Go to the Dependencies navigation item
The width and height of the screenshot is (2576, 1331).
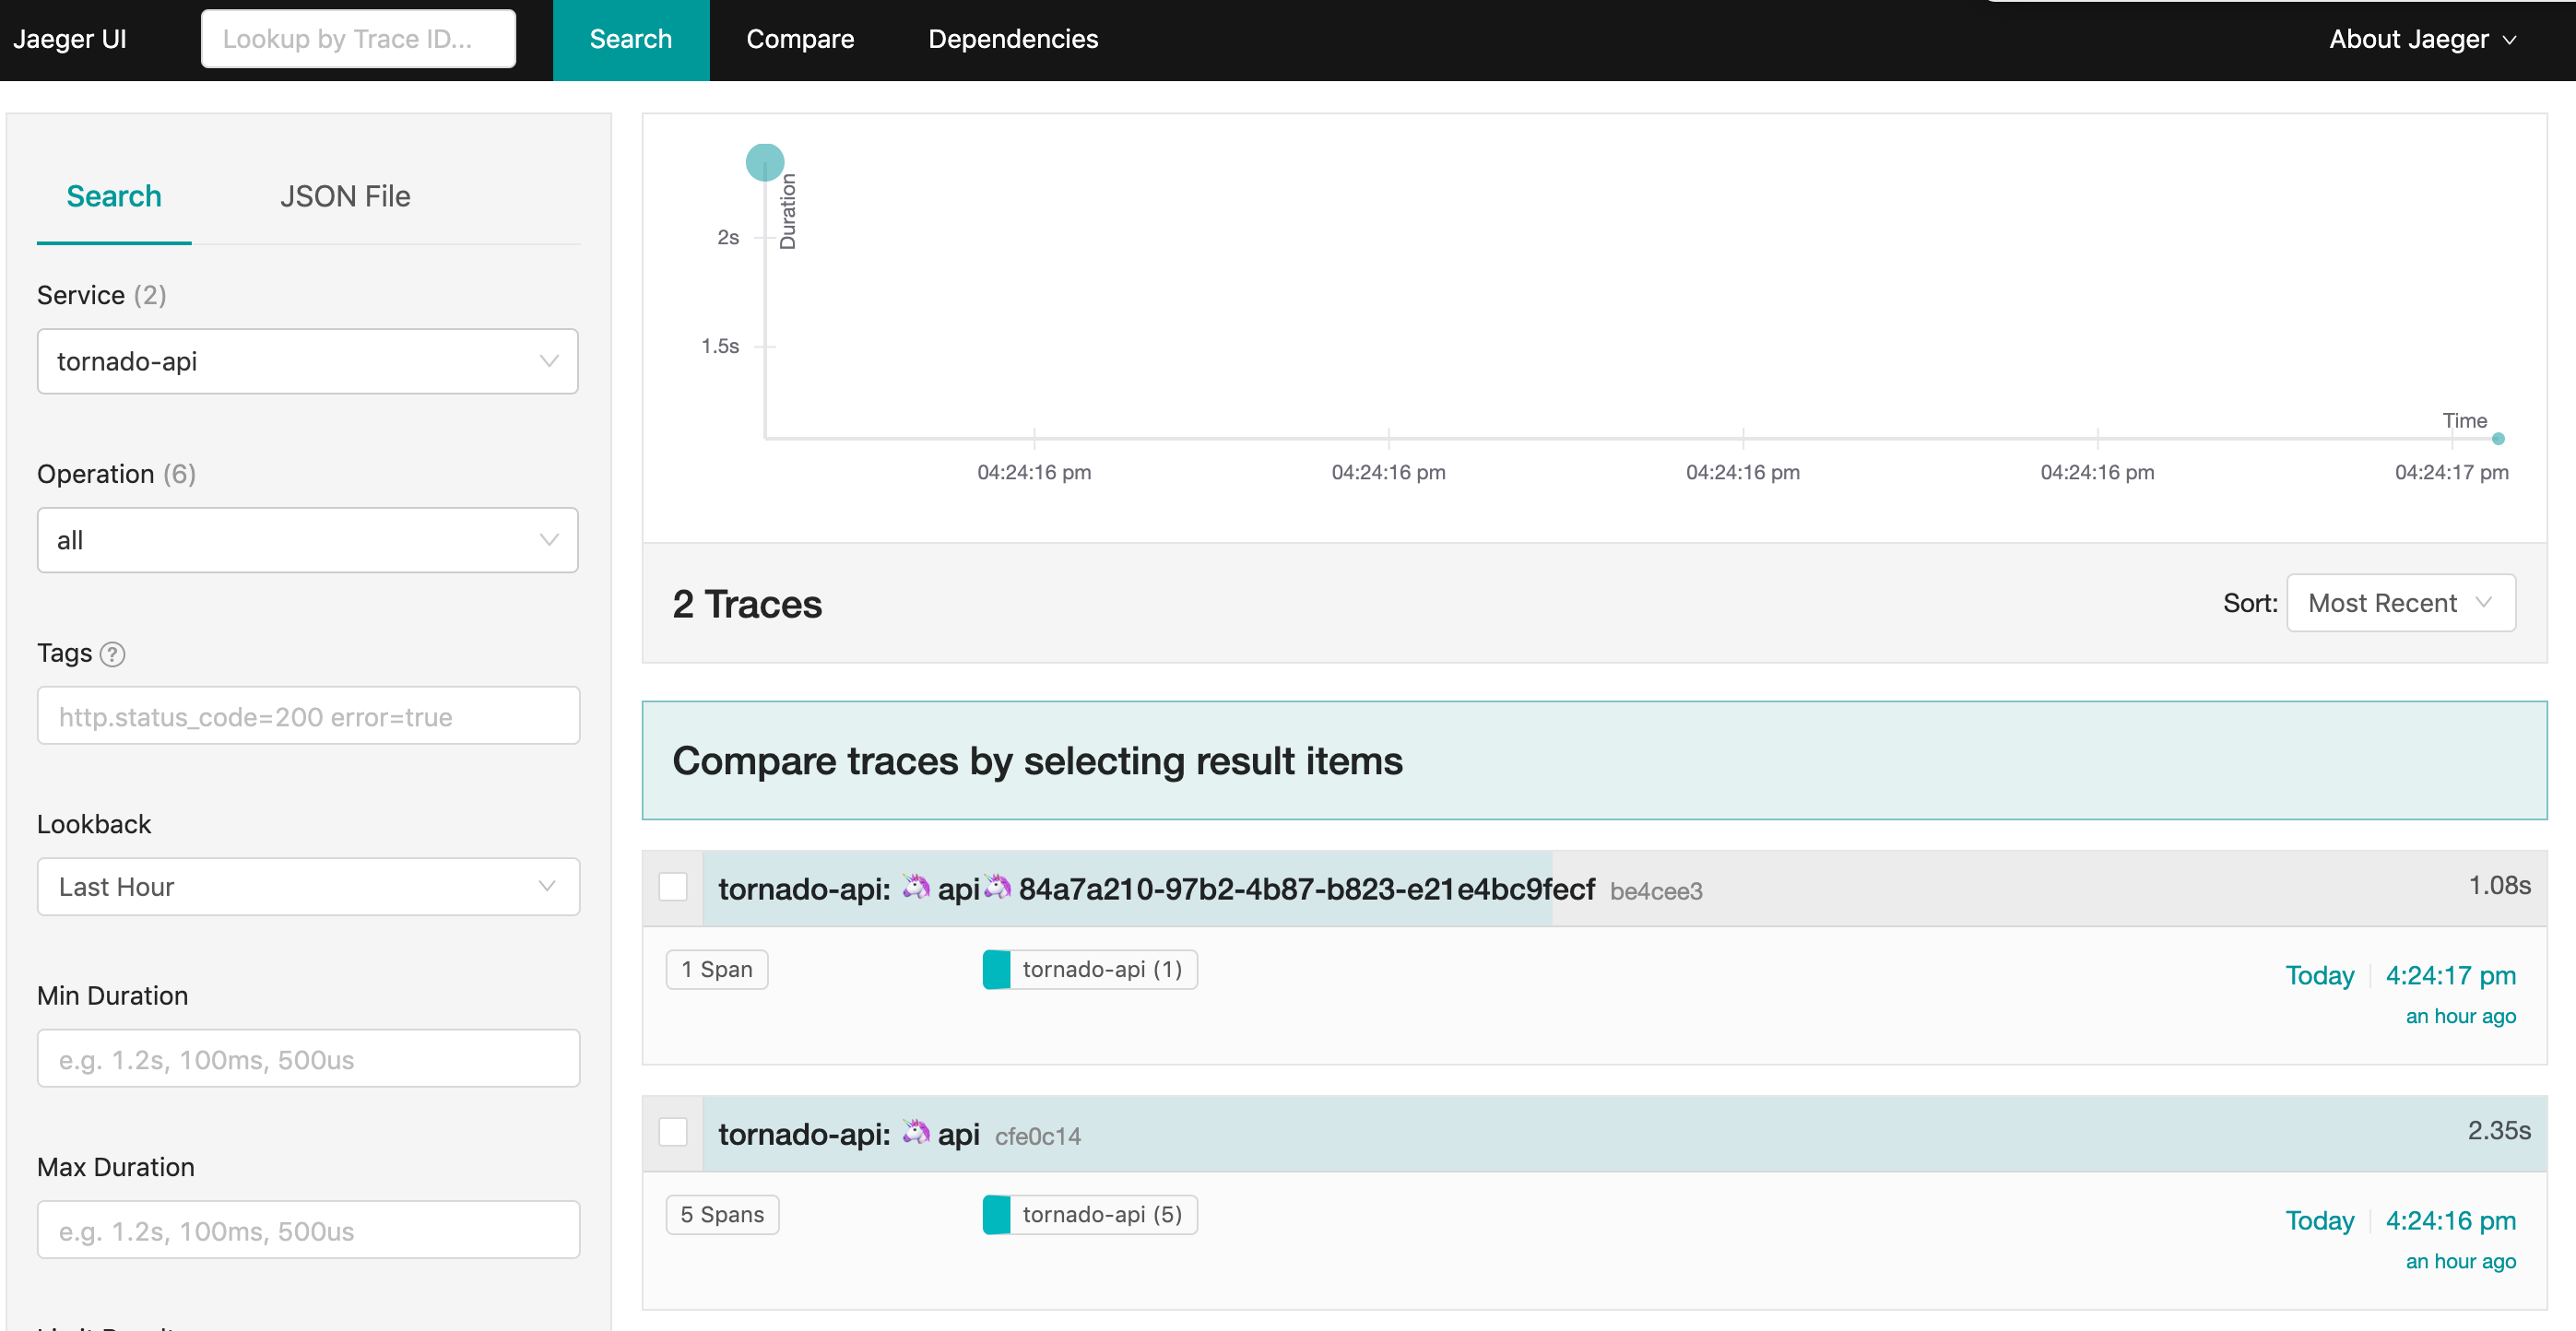(x=1012, y=39)
